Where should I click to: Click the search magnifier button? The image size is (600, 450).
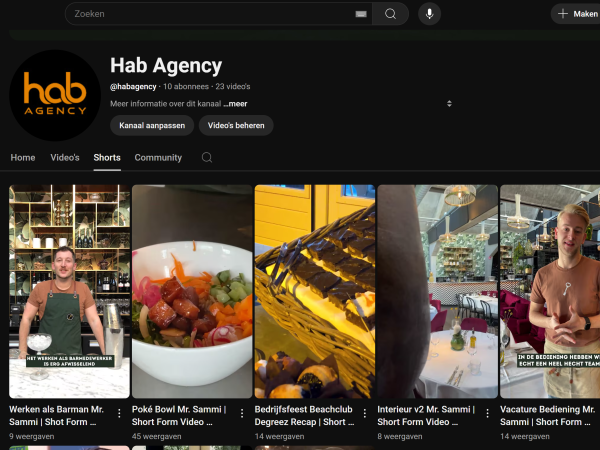[x=390, y=14]
